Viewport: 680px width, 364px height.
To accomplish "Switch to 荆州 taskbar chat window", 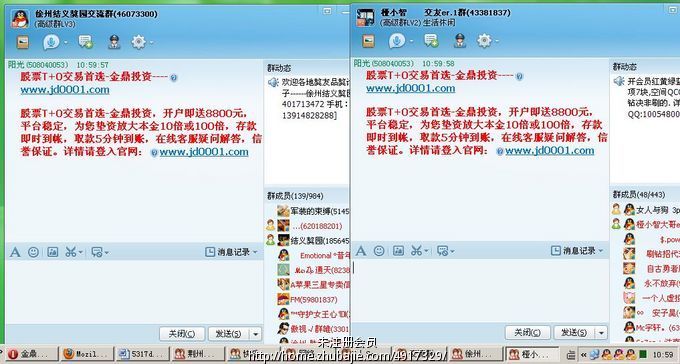I will (x=197, y=354).
